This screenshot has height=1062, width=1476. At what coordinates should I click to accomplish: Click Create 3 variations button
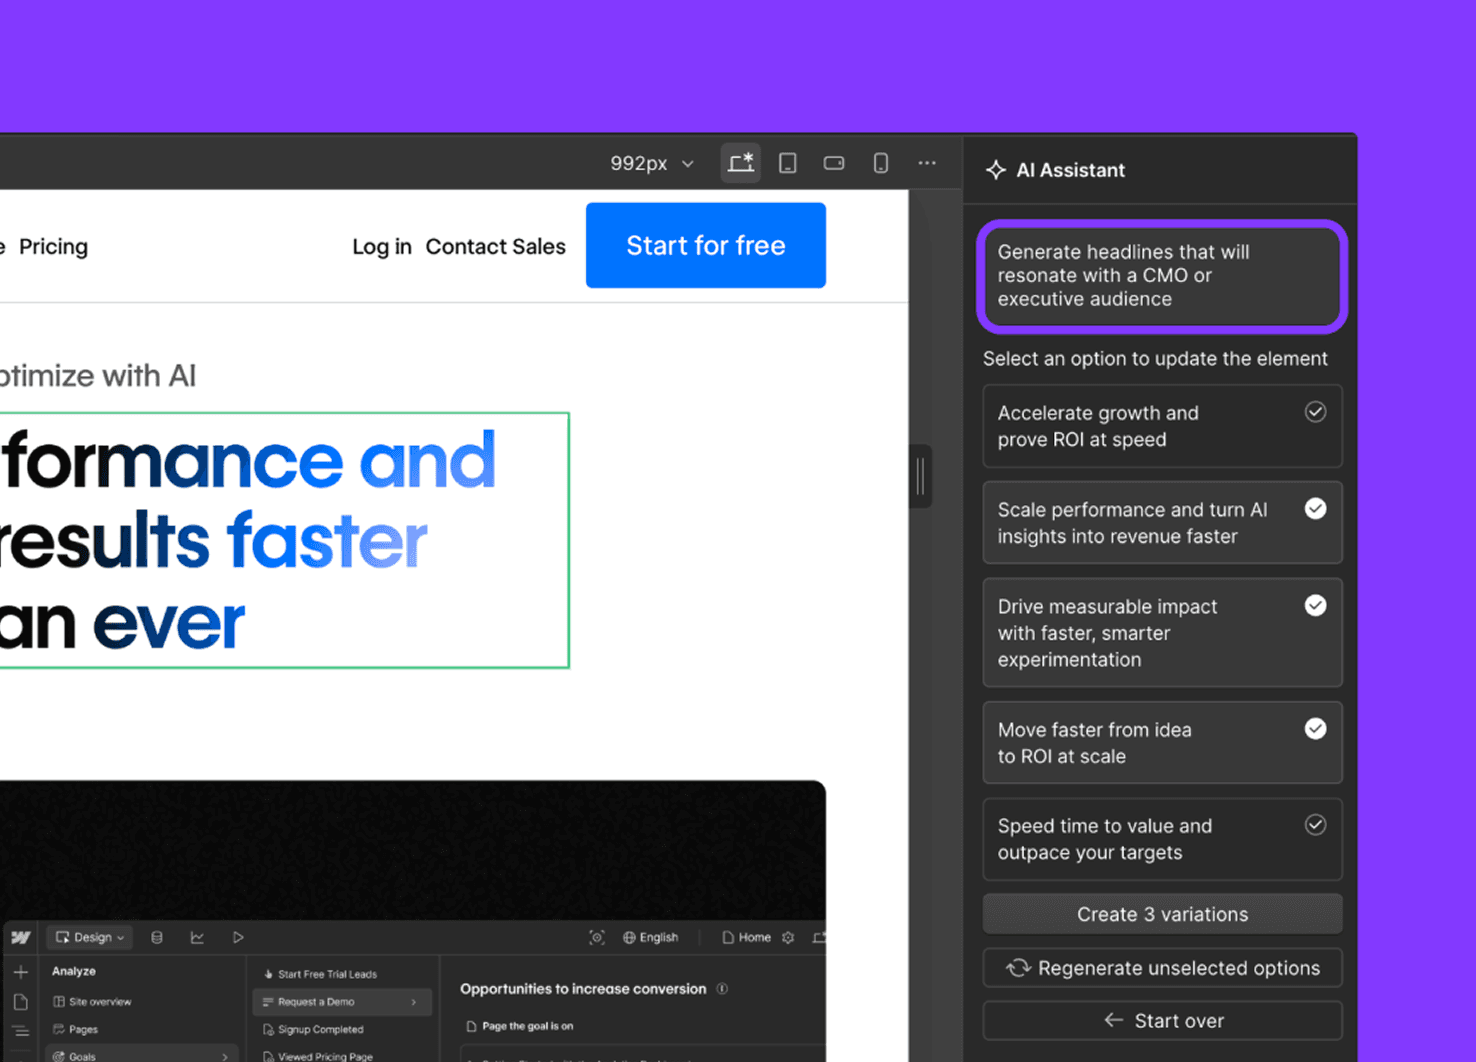[1162, 914]
